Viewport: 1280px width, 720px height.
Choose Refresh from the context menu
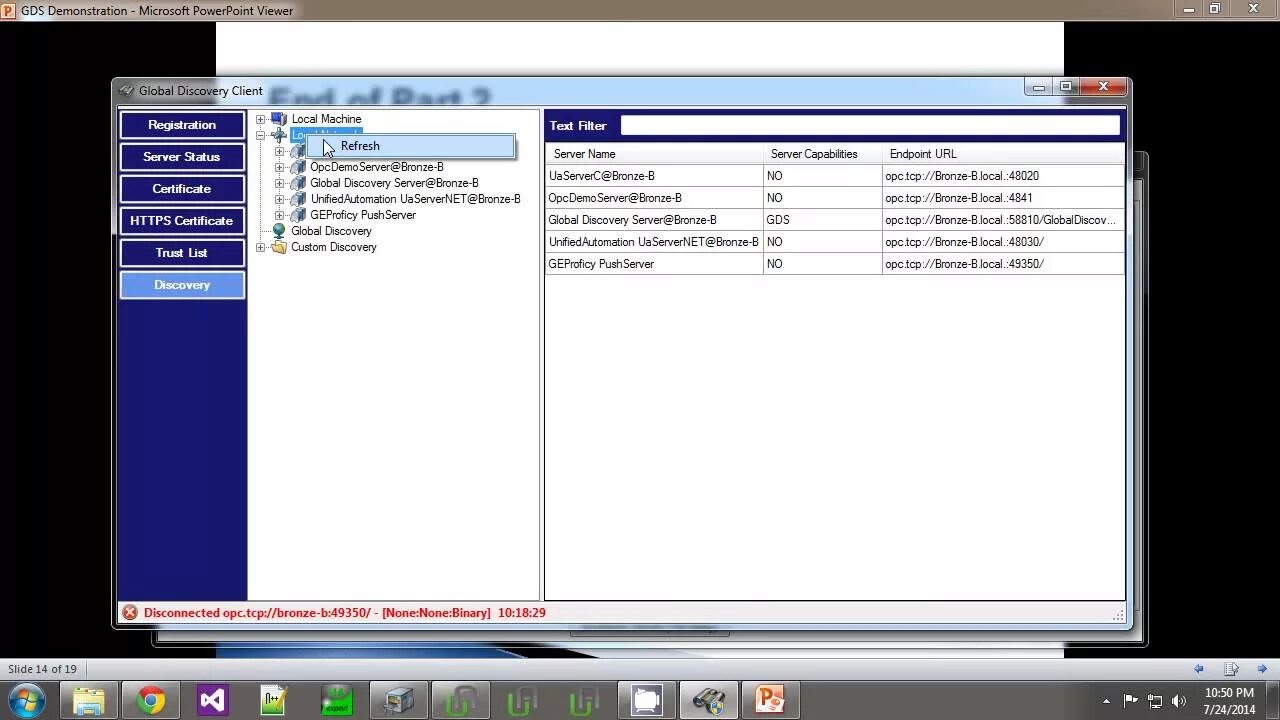tap(411, 146)
